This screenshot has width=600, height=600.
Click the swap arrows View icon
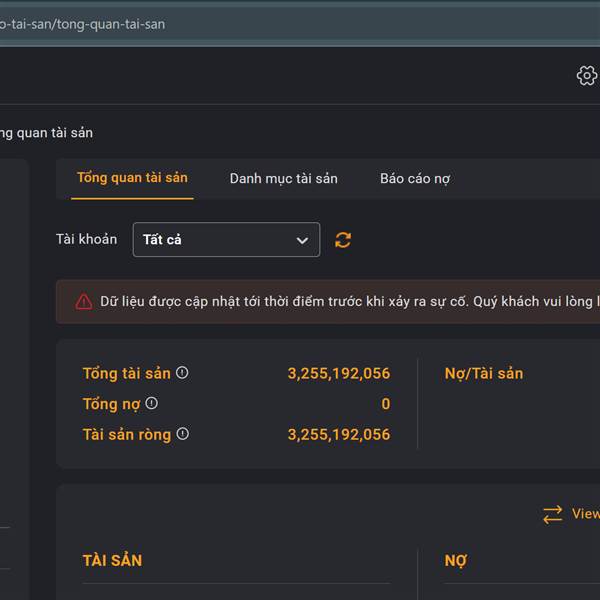click(553, 514)
